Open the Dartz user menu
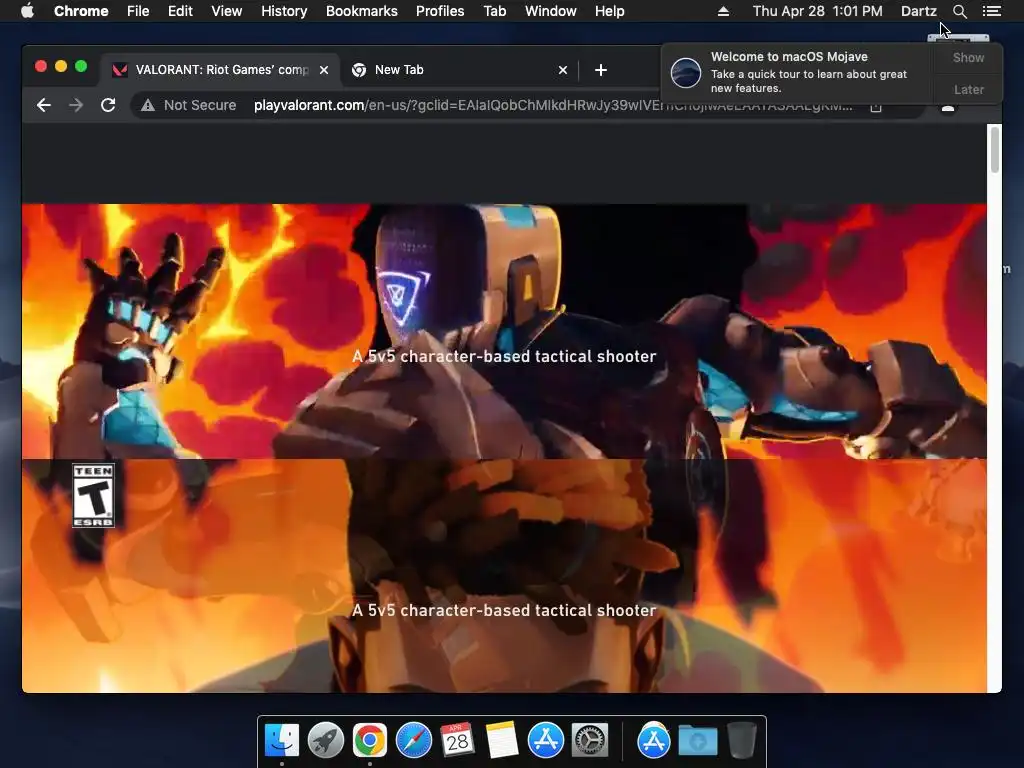The image size is (1024, 768). [918, 11]
